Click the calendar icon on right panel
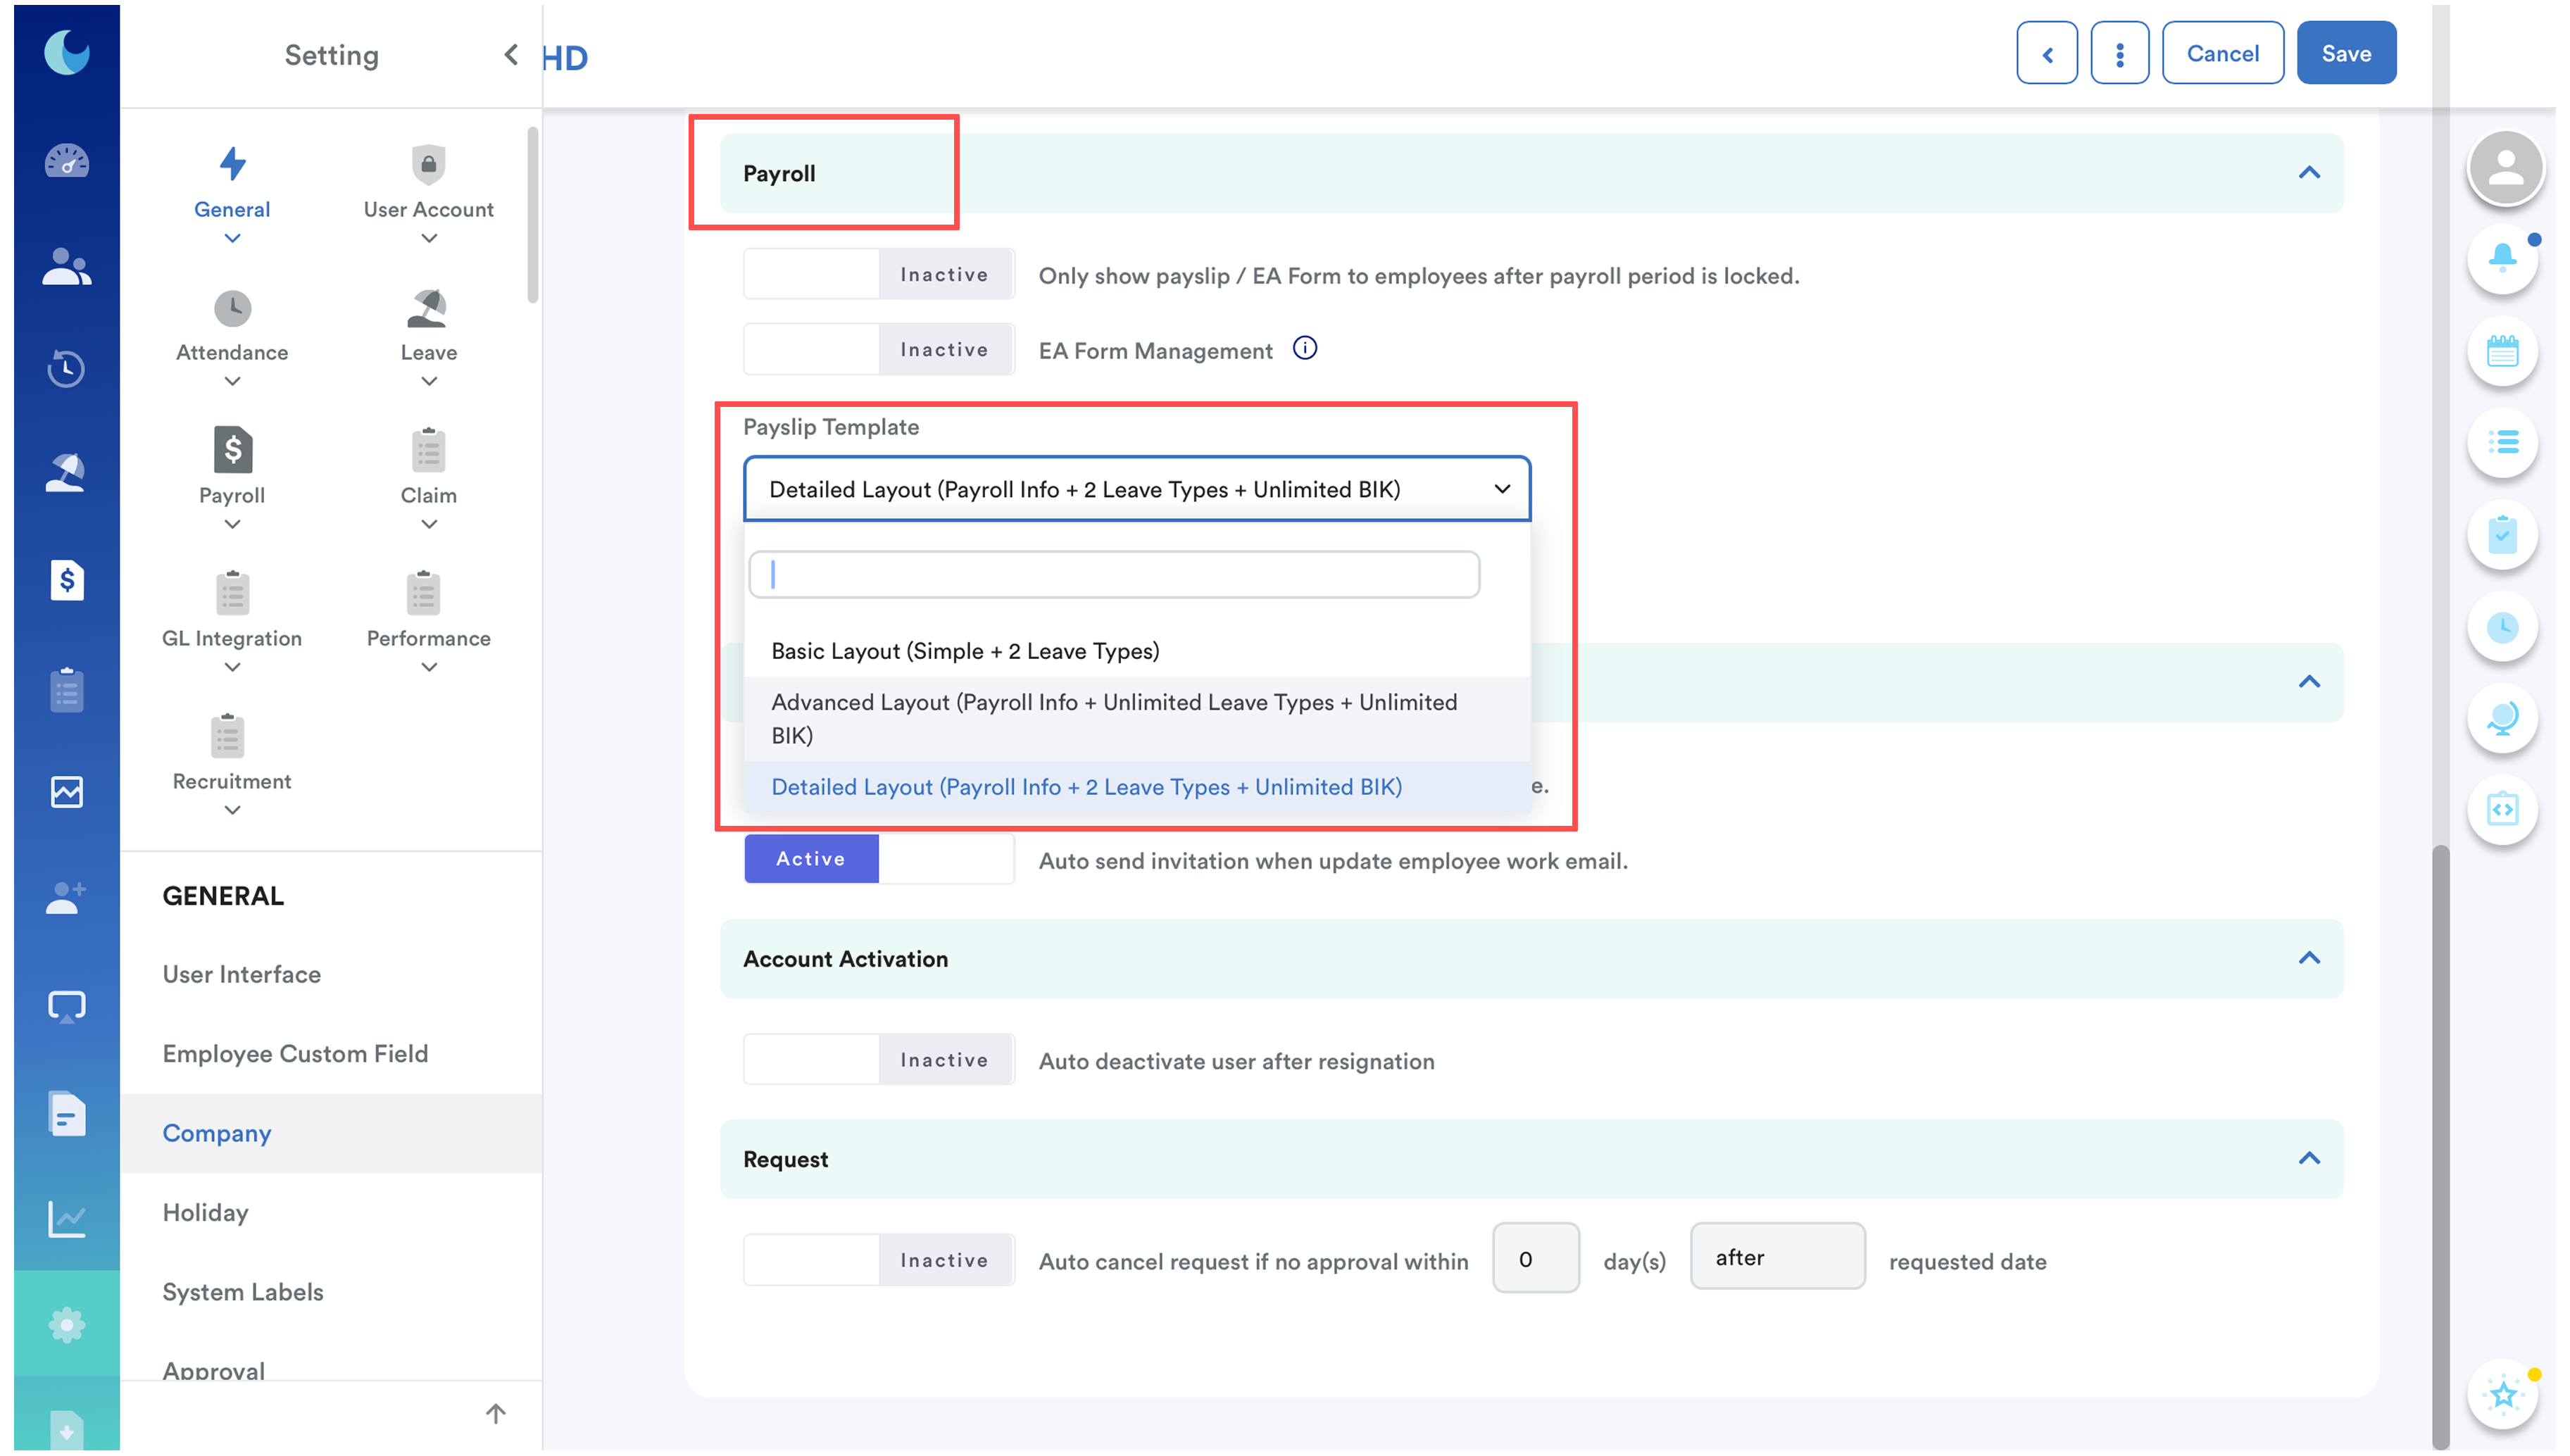 (x=2502, y=351)
